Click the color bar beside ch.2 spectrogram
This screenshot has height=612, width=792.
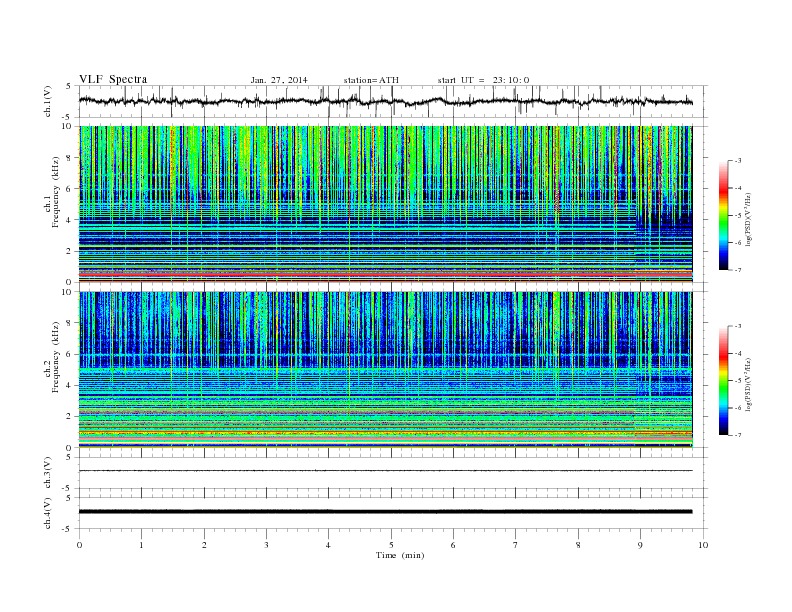tap(723, 380)
